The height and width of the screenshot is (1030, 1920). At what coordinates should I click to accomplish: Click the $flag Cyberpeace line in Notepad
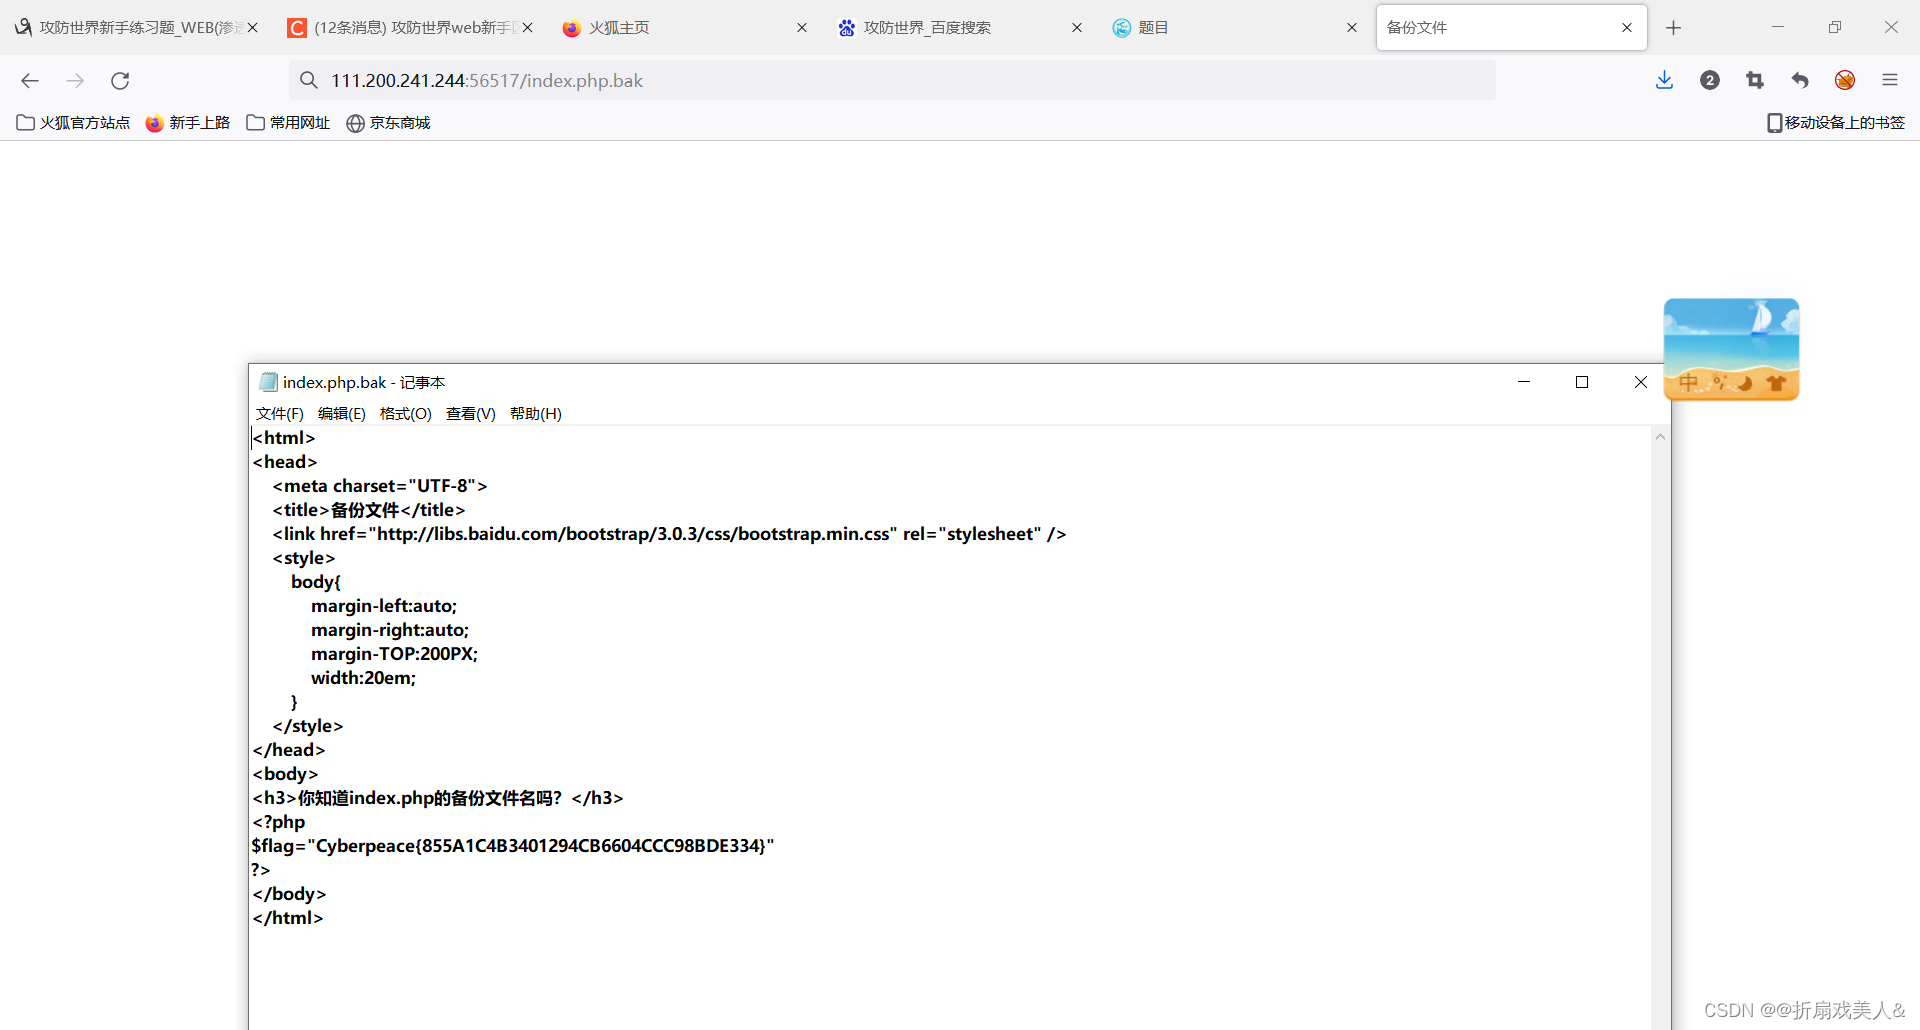(513, 846)
